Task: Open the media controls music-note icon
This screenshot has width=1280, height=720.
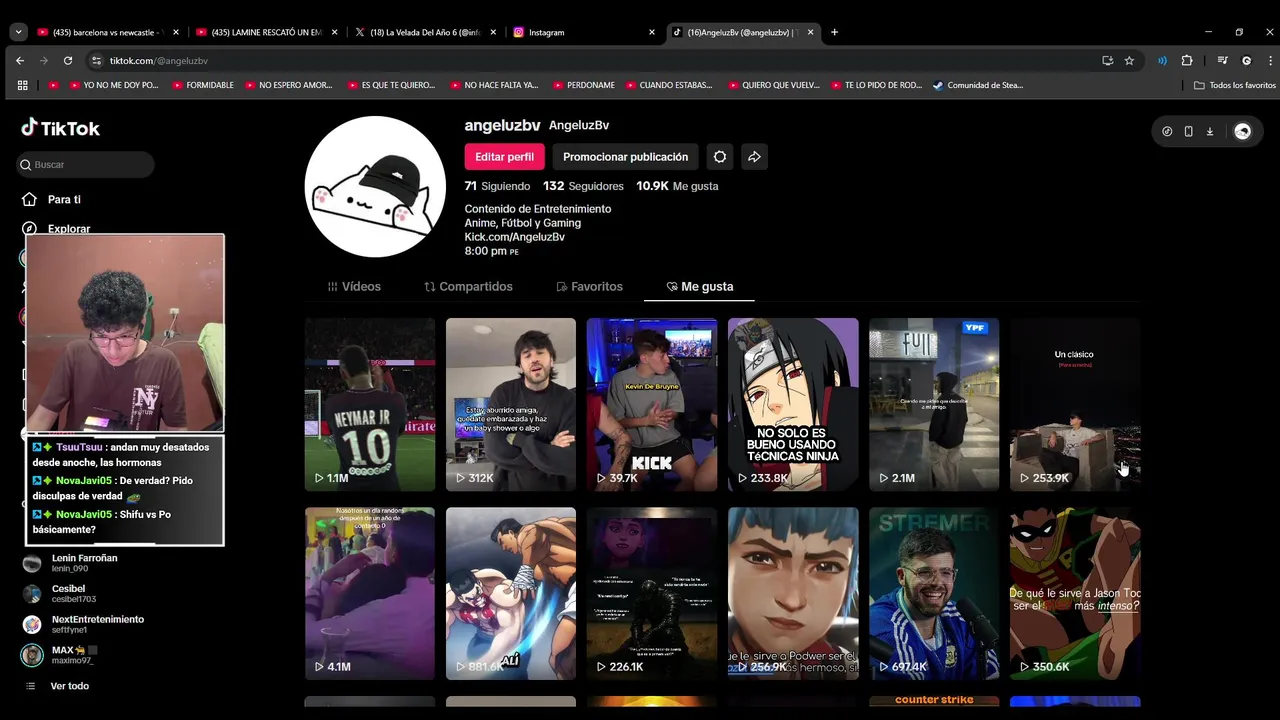Action: tap(1222, 61)
